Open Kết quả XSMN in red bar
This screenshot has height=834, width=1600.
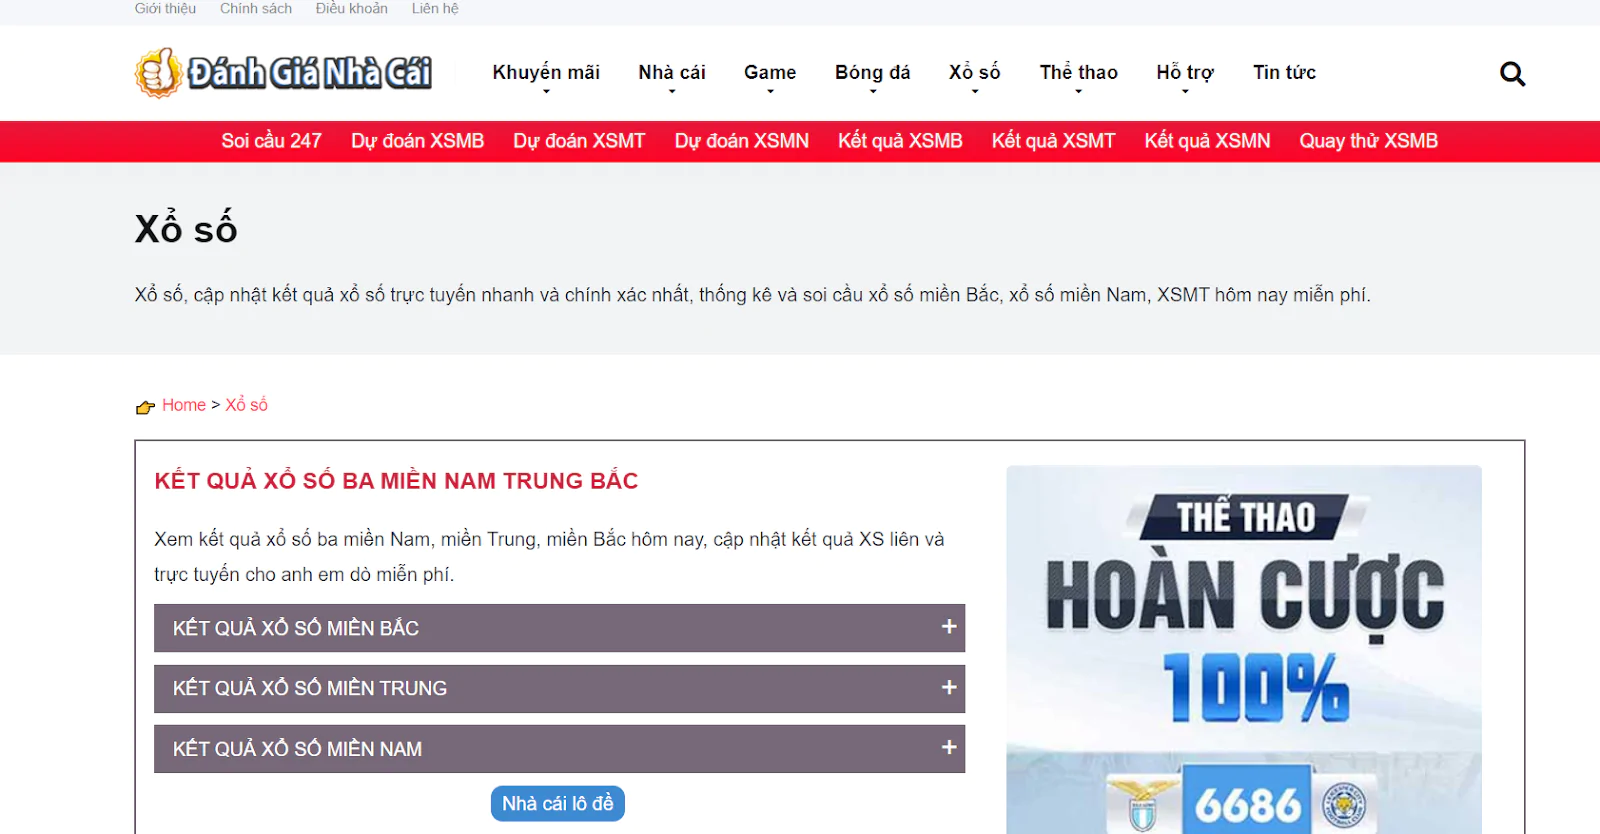pyautogui.click(x=1207, y=141)
